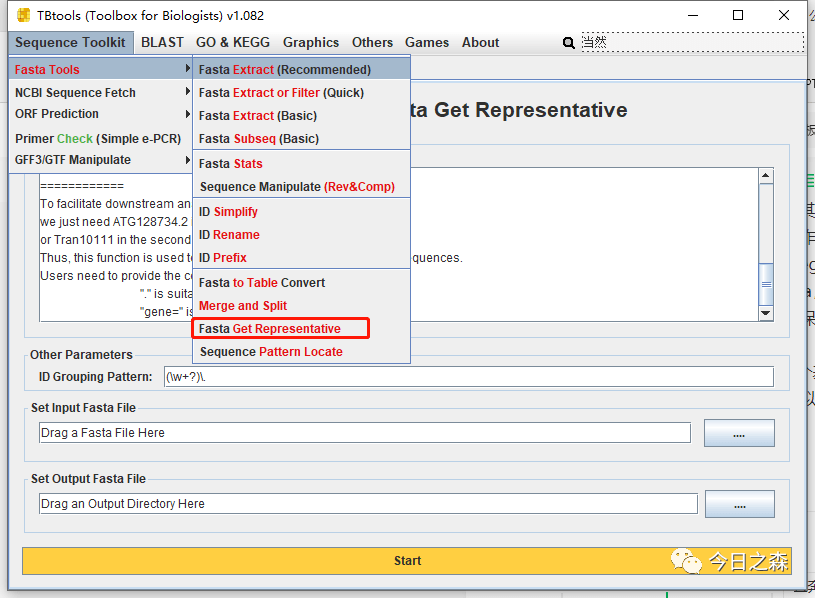Viewport: 815px width, 598px height.
Task: Click the description box scroll-down arrow
Action: [766, 313]
